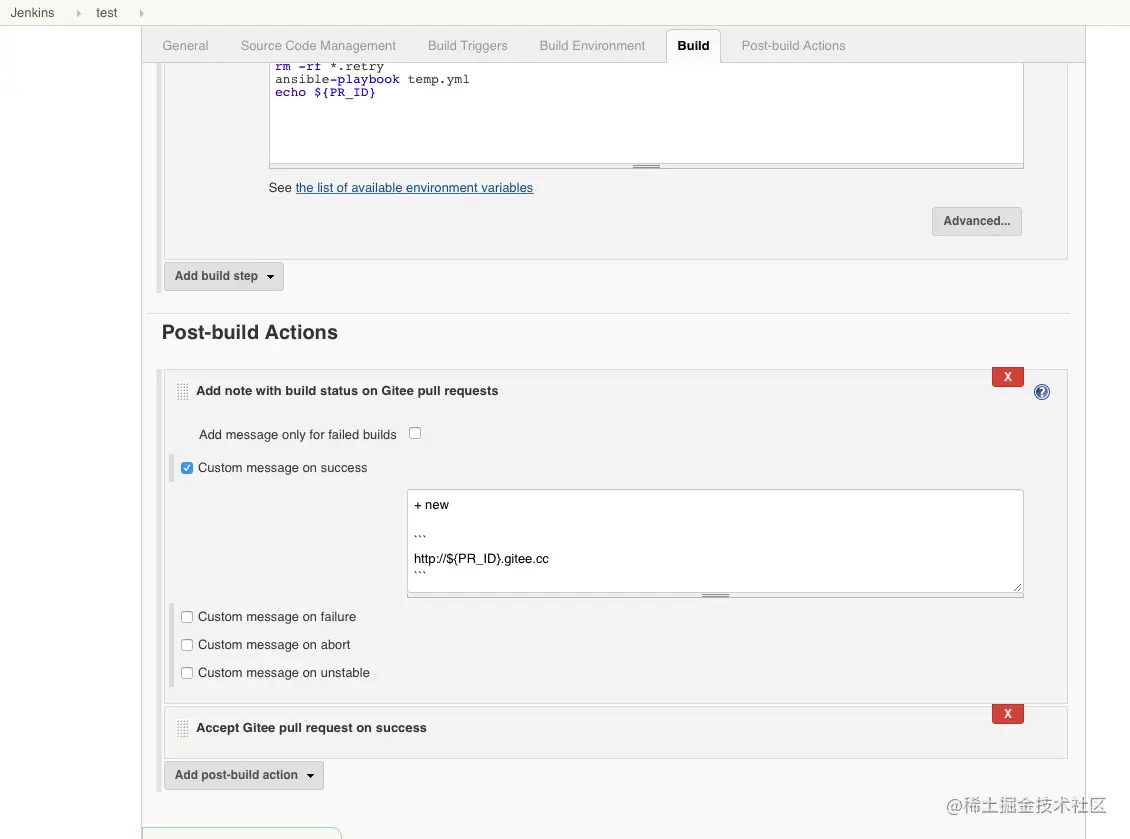Remove the Accept Gitee pull request action
Viewport: 1130px width, 839px height.
click(x=1007, y=714)
